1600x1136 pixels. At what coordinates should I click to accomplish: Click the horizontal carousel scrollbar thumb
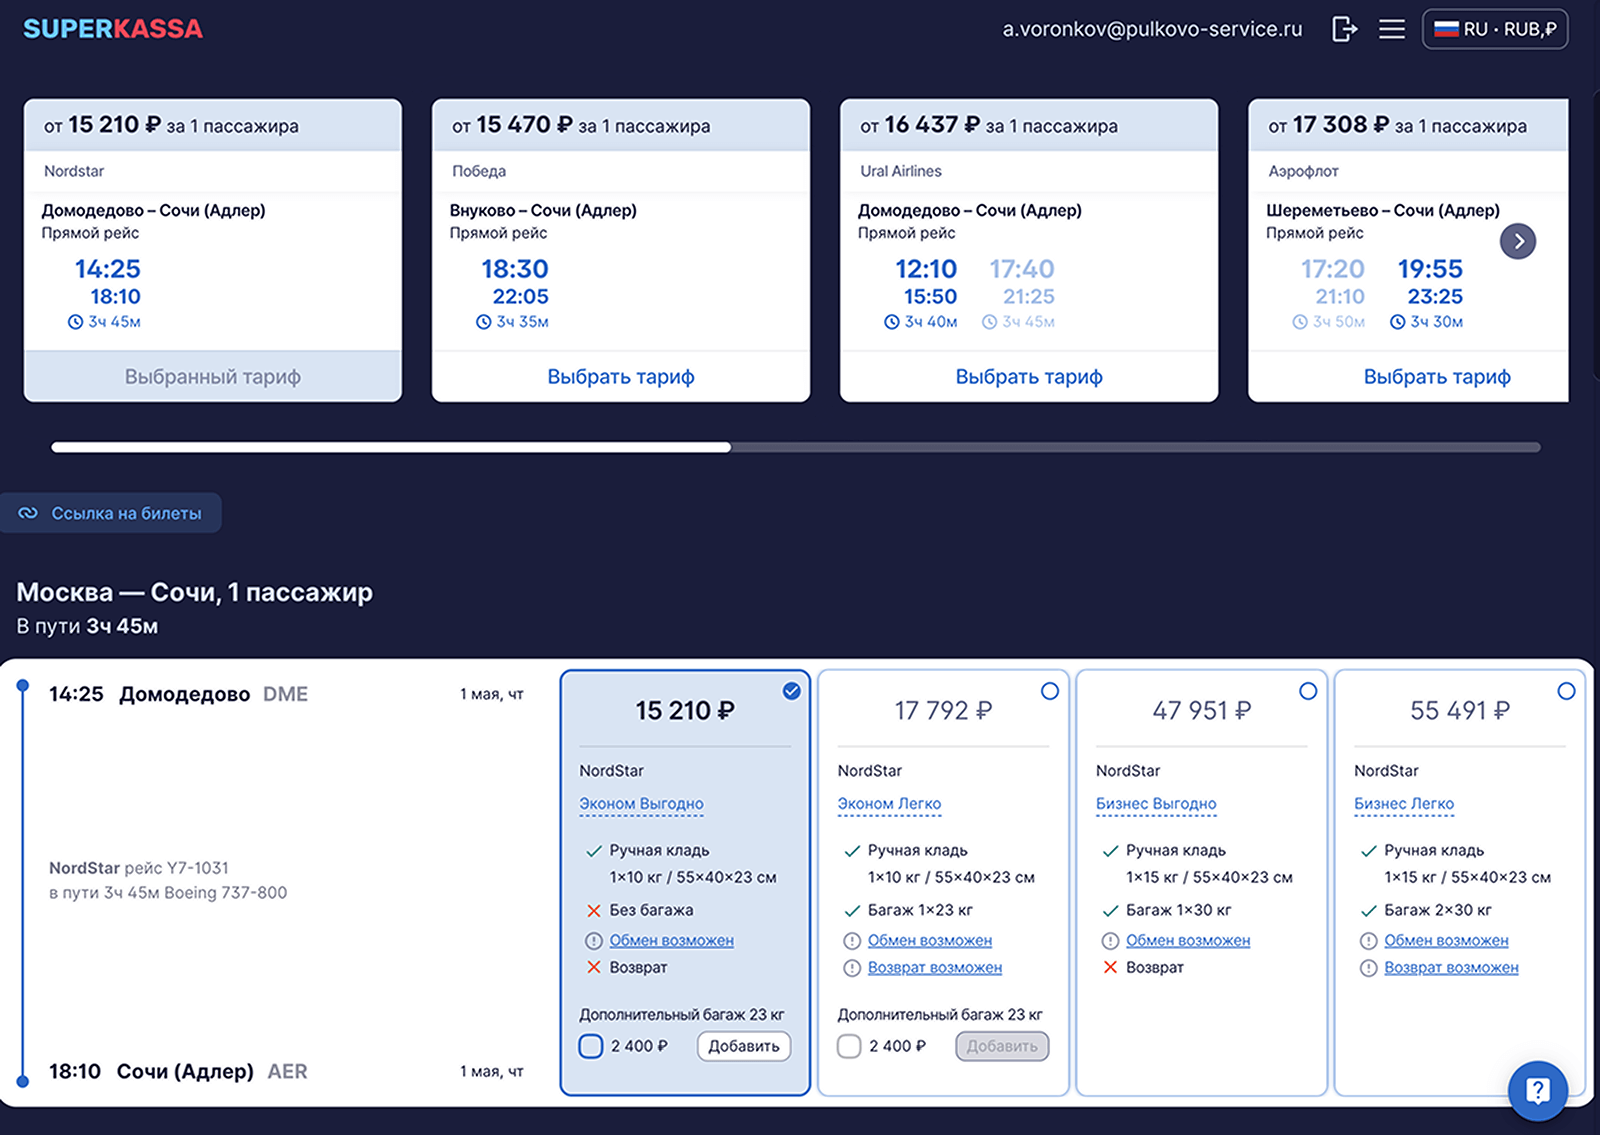pyautogui.click(x=391, y=447)
